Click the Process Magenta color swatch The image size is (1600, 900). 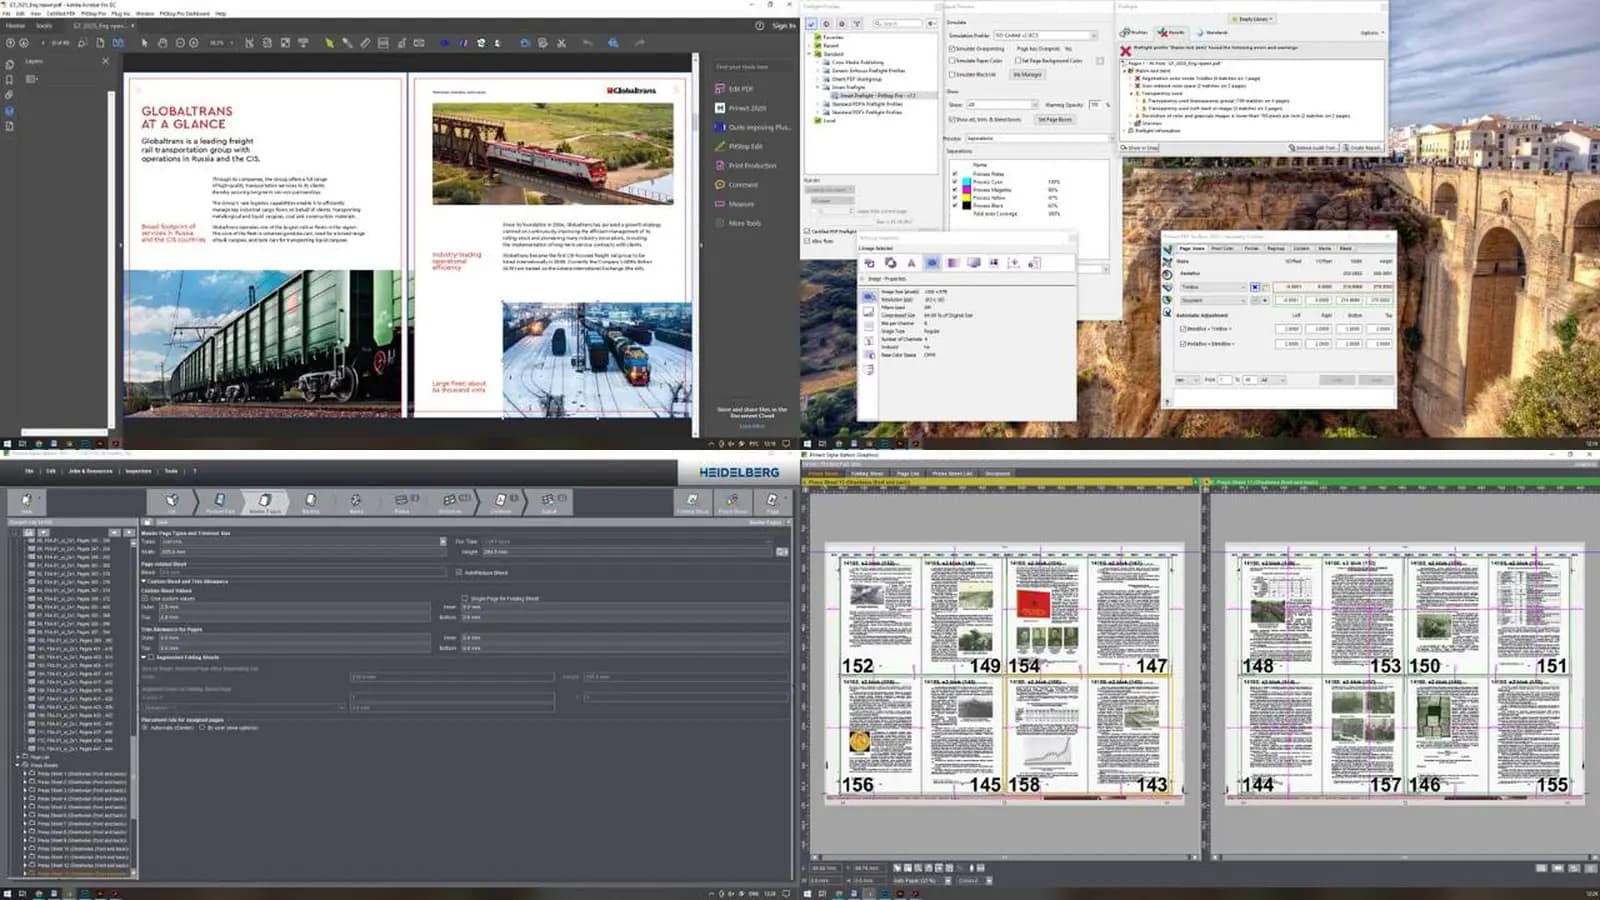[x=967, y=190]
